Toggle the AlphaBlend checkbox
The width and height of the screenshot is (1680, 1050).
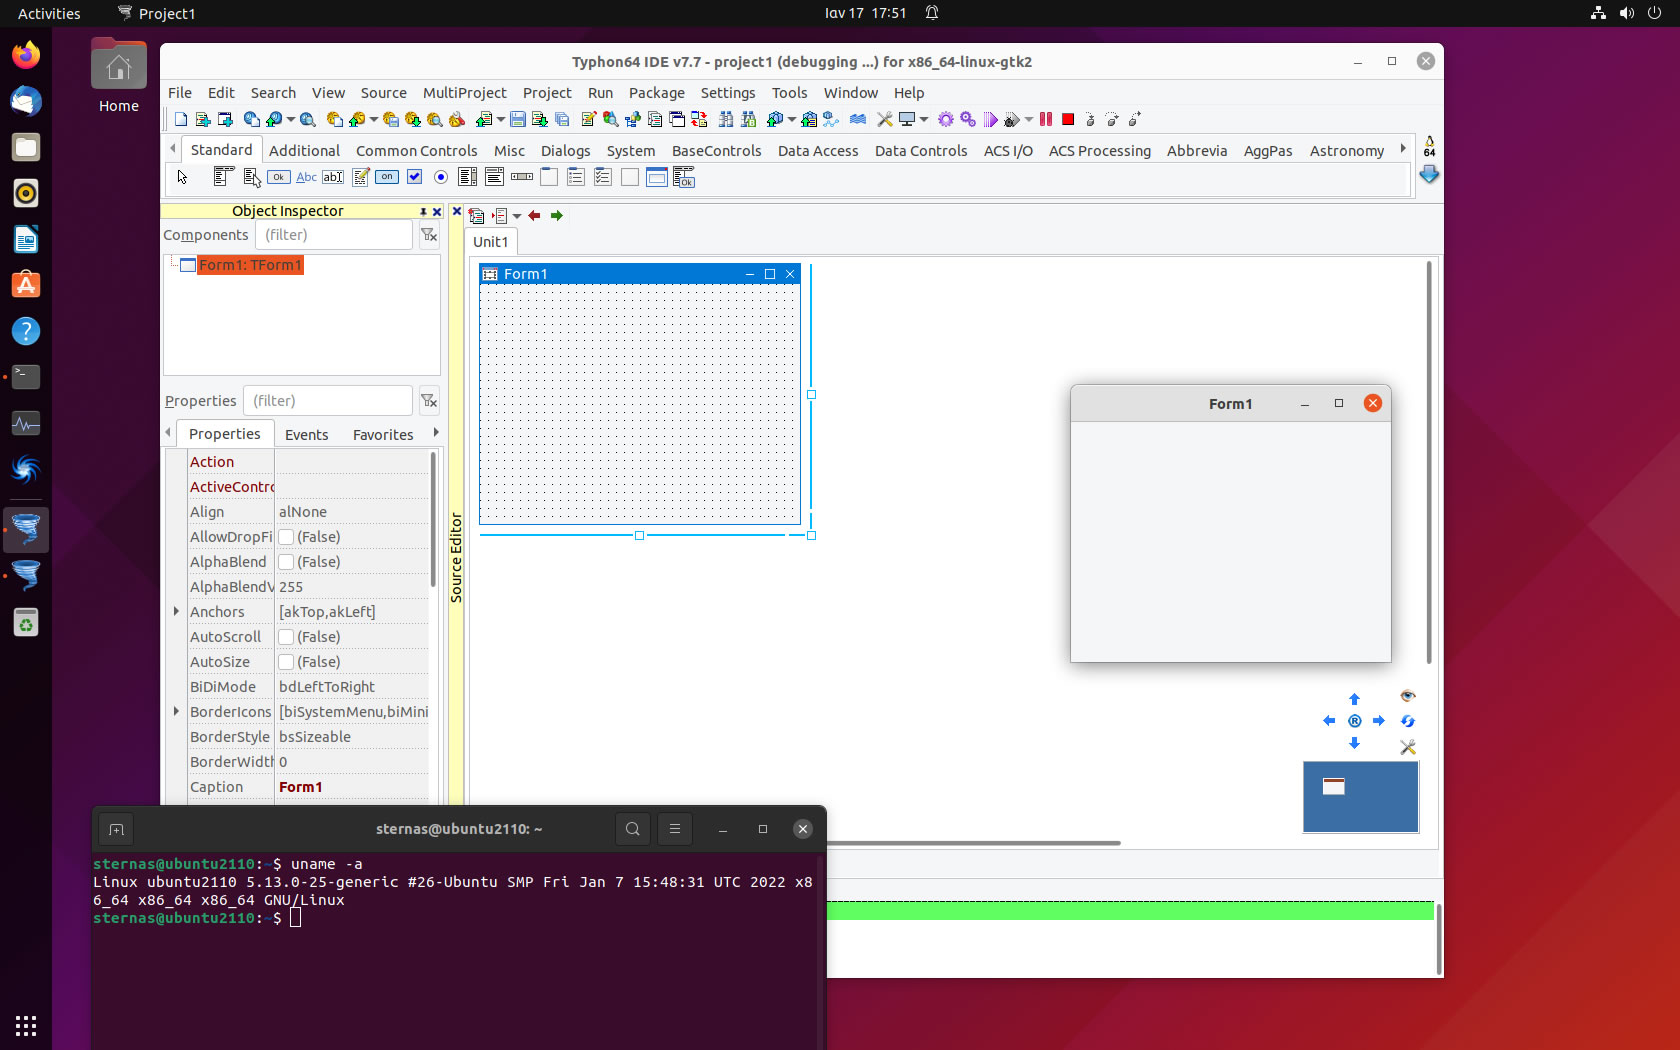tap(286, 562)
